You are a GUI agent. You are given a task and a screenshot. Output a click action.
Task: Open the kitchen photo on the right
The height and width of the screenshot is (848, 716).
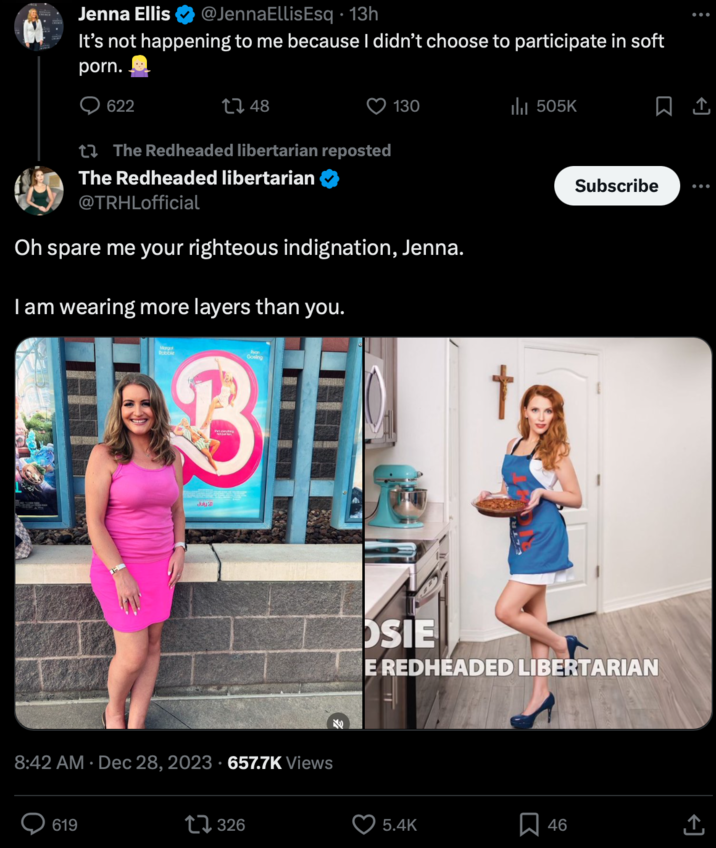click(x=538, y=533)
